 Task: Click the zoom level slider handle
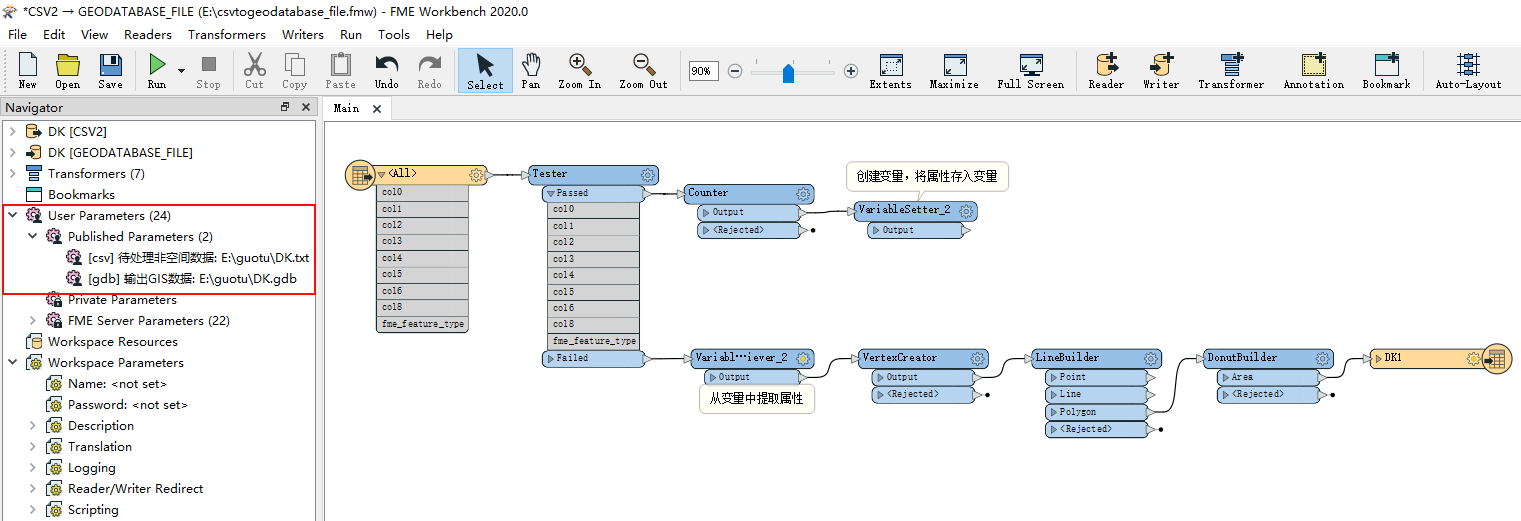(x=789, y=72)
